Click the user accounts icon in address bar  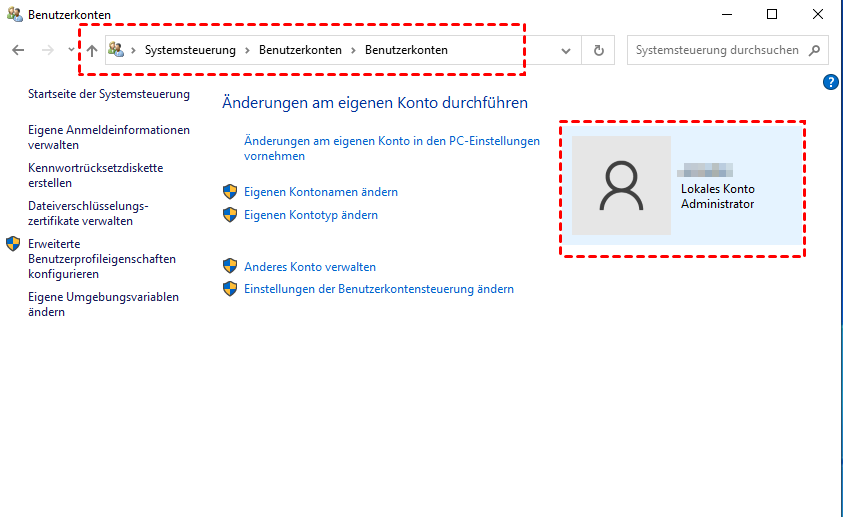(116, 50)
